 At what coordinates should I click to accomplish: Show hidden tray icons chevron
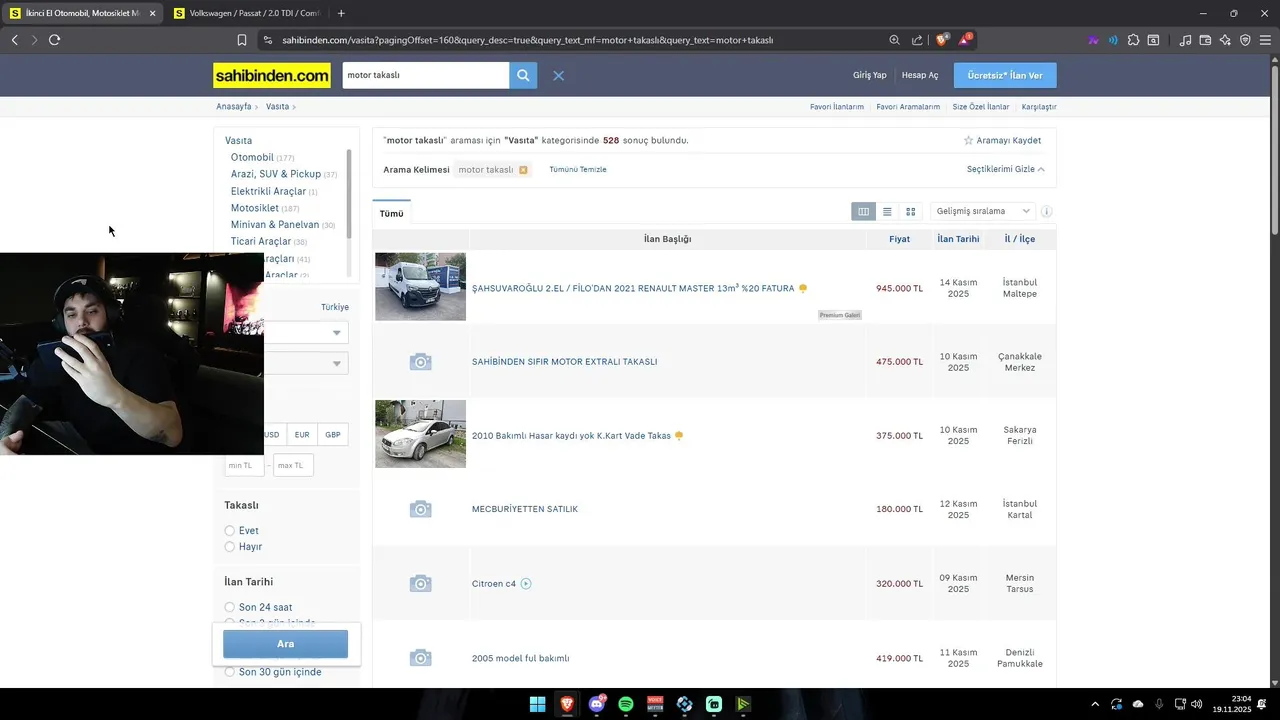click(1095, 704)
